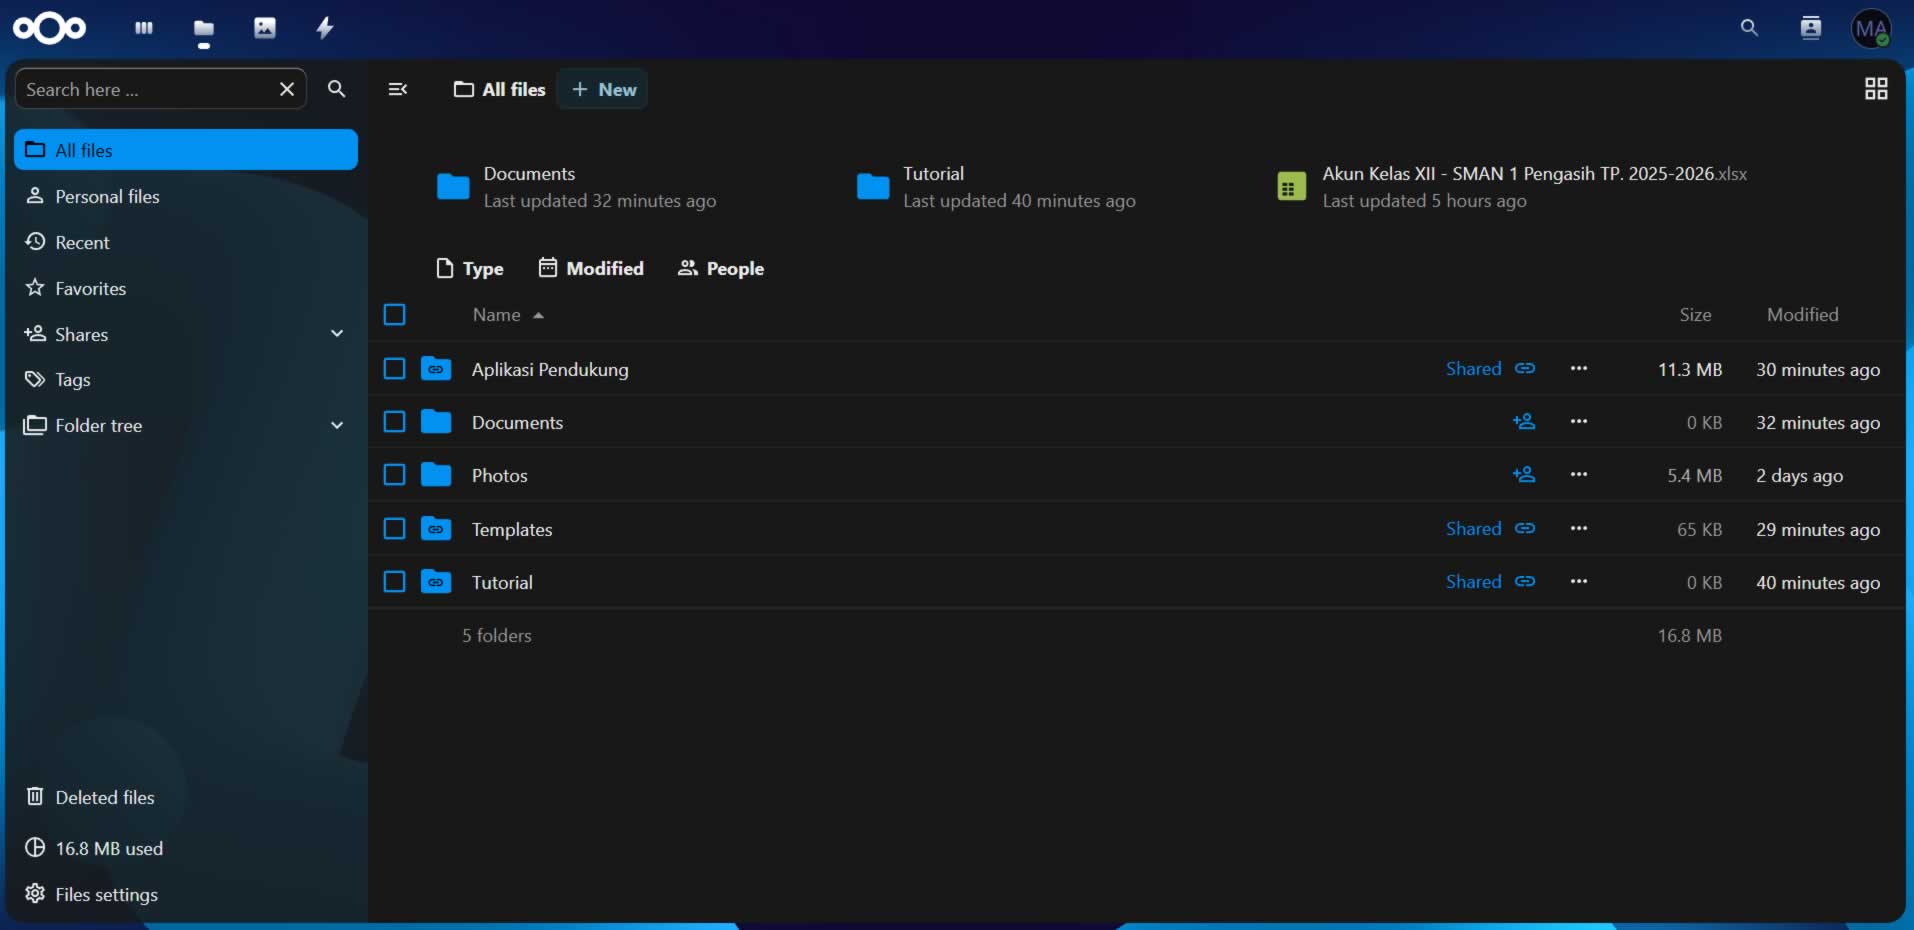Open Deleted files in sidebar
This screenshot has height=930, width=1914.
104,797
